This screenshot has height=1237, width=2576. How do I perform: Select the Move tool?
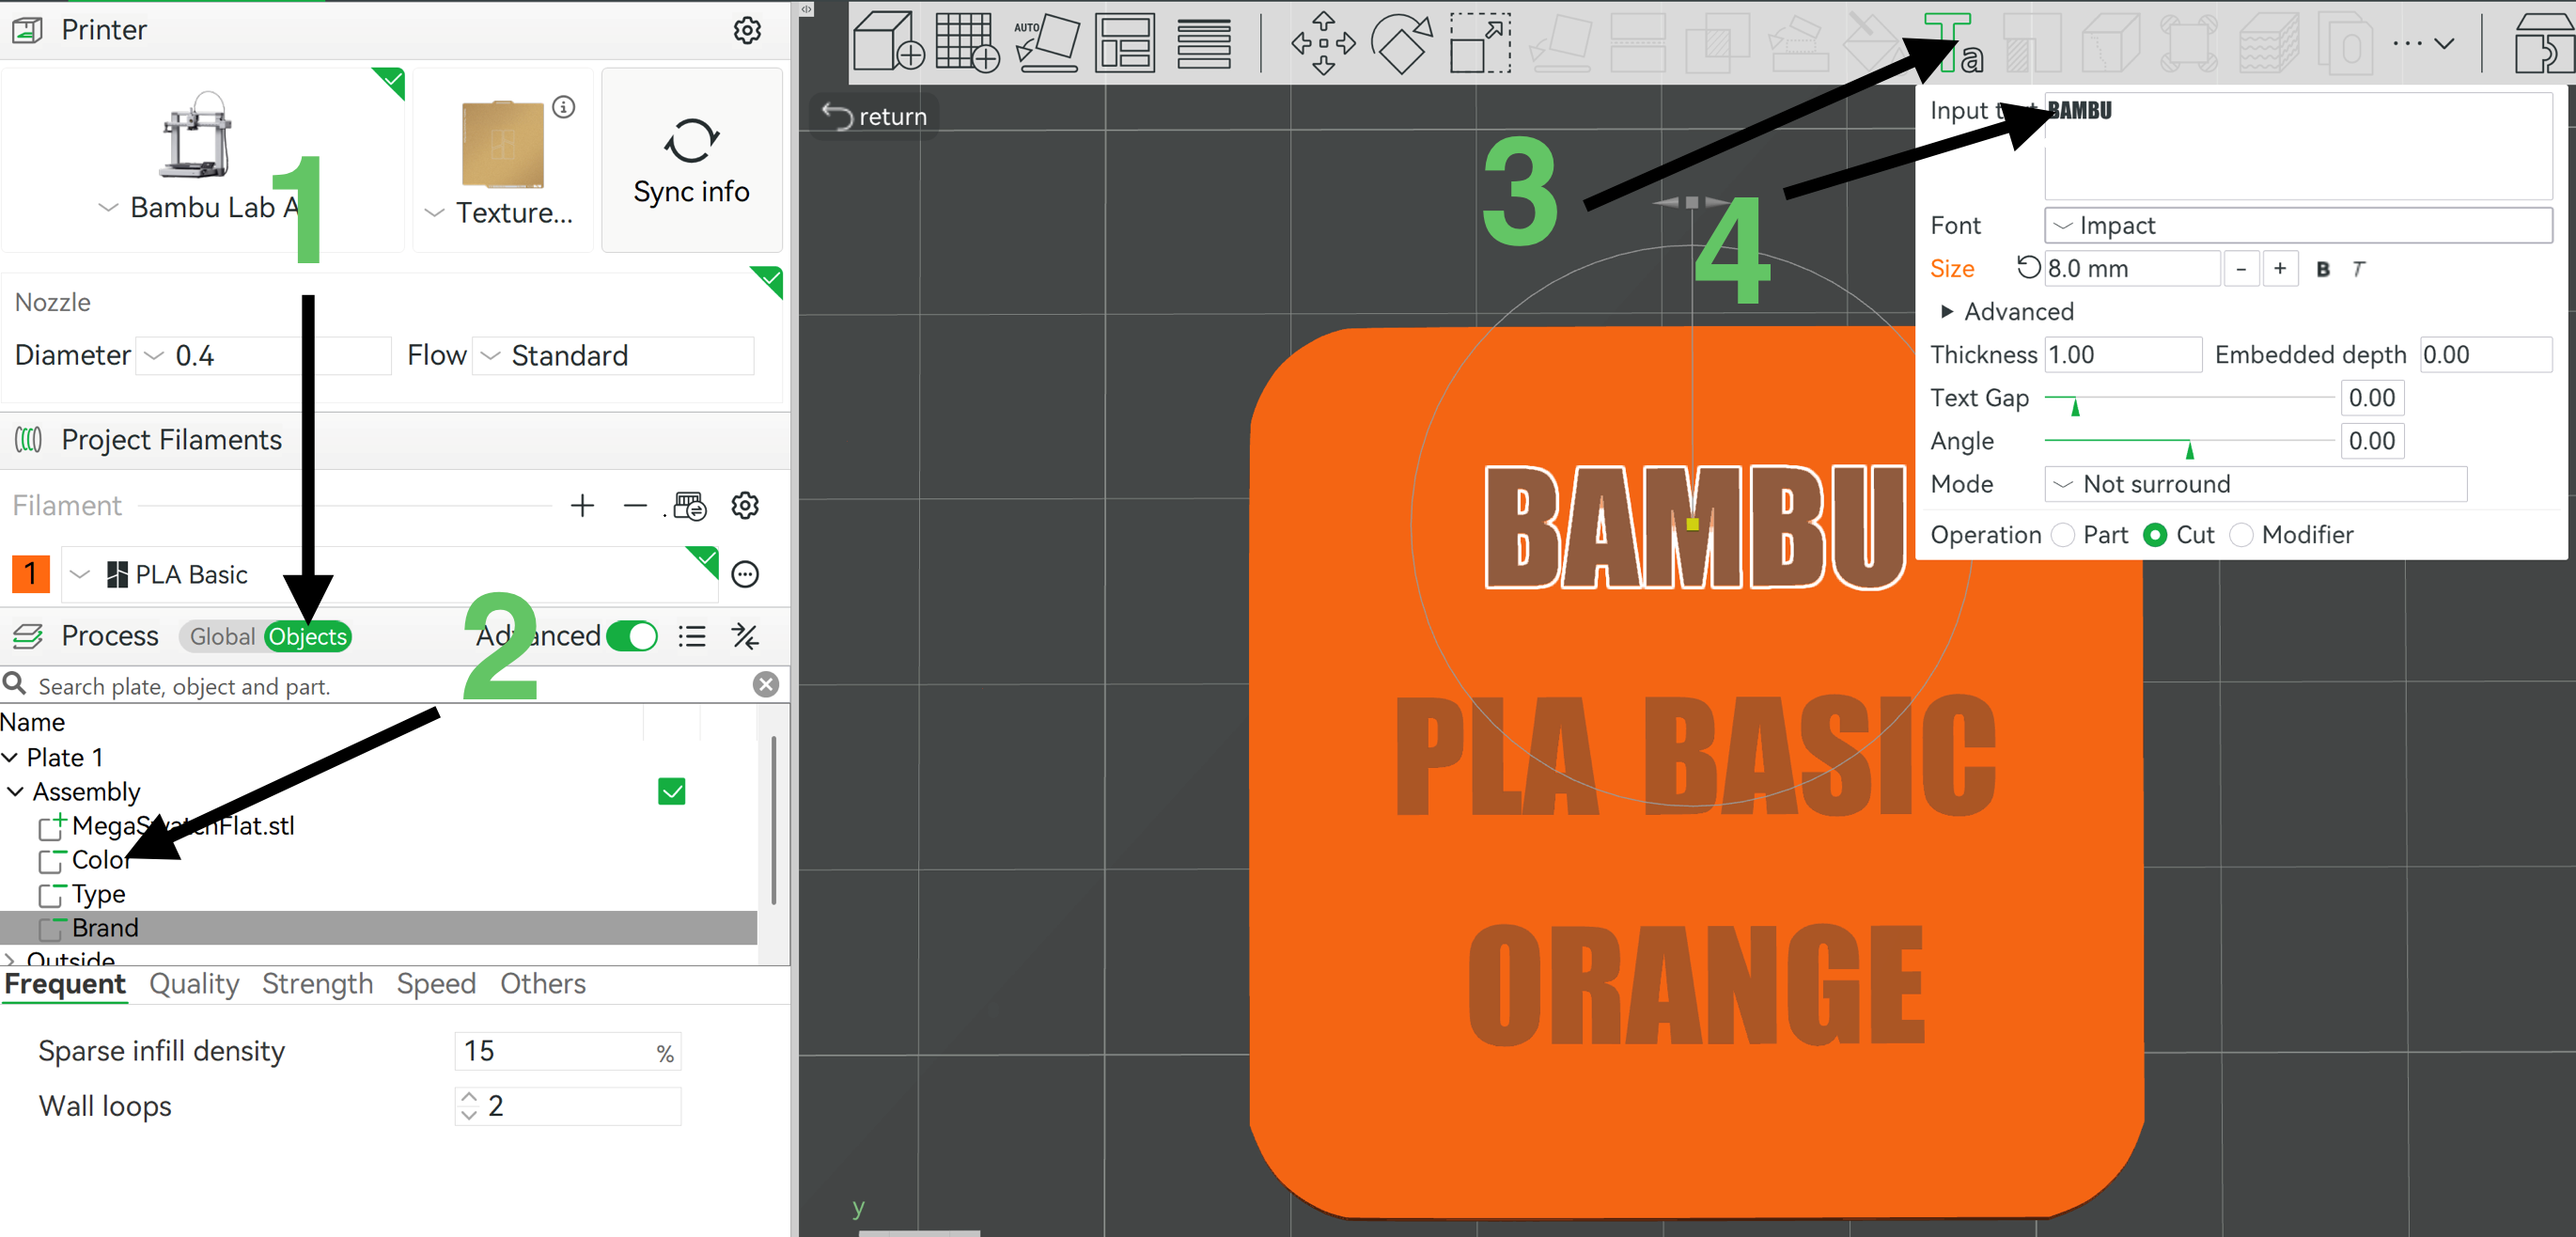1323,43
